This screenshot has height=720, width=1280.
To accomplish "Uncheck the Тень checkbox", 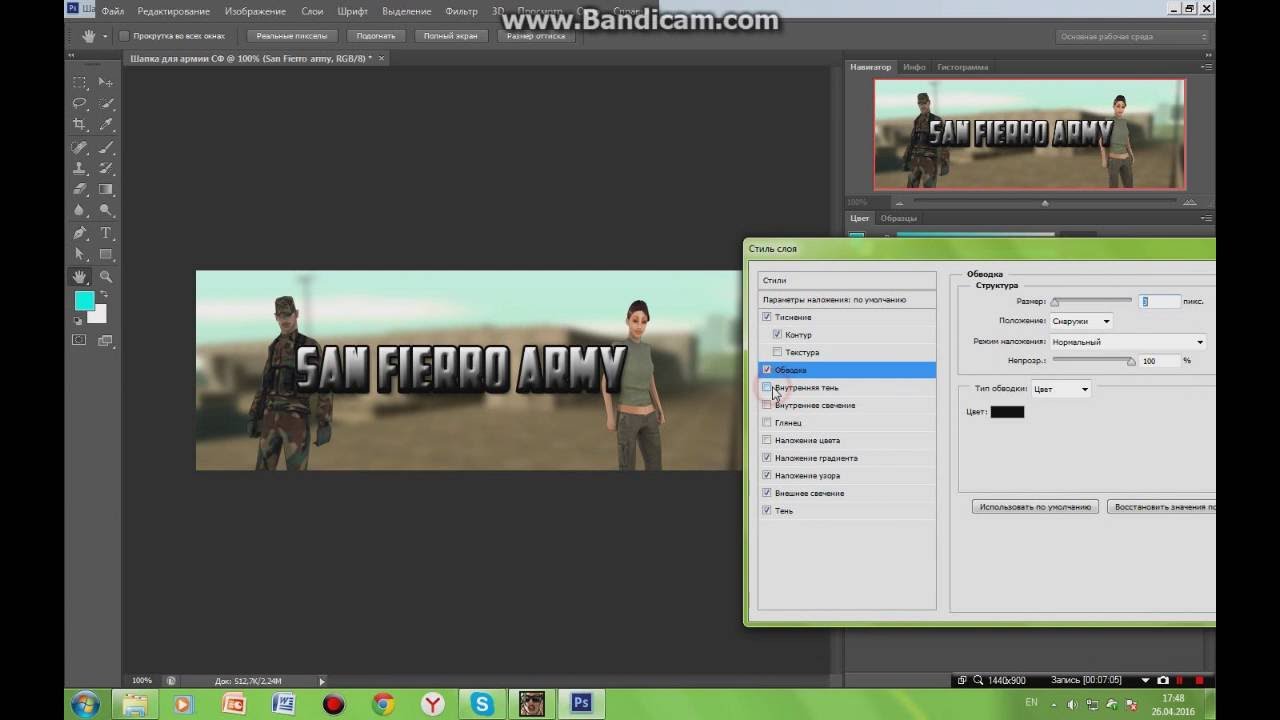I will point(767,511).
